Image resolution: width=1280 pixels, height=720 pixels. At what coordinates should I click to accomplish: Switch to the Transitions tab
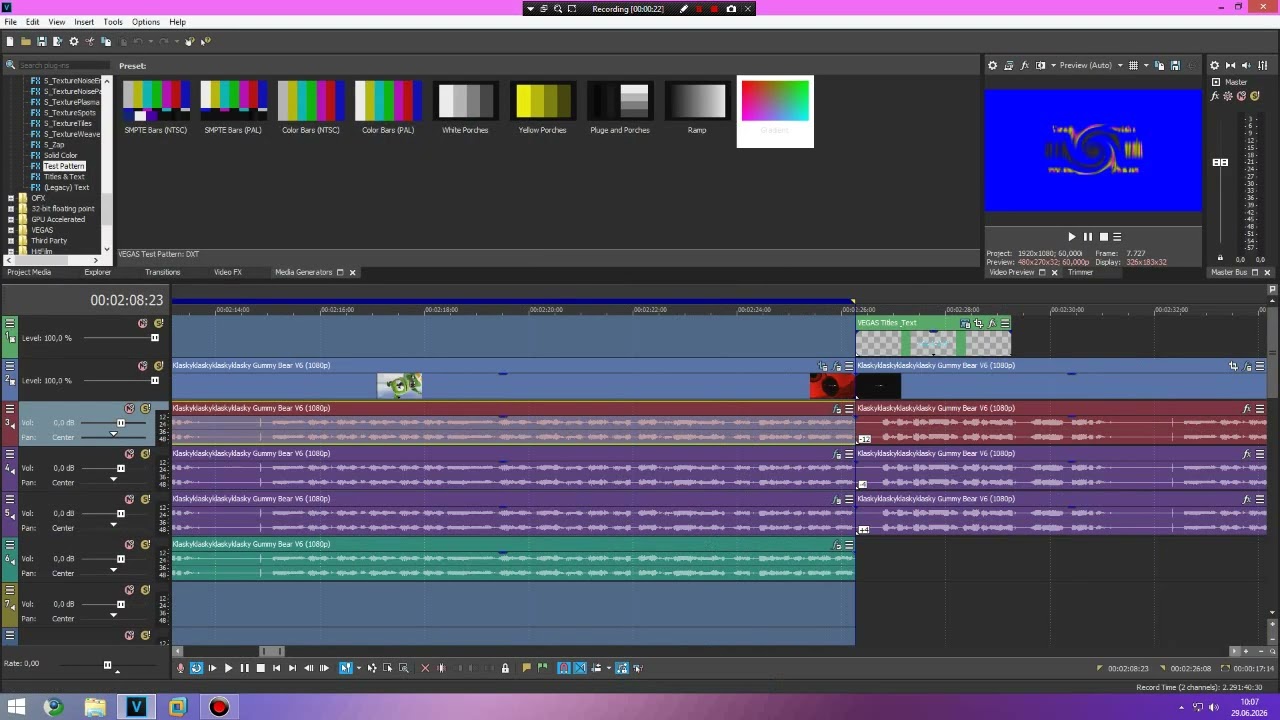click(x=162, y=272)
